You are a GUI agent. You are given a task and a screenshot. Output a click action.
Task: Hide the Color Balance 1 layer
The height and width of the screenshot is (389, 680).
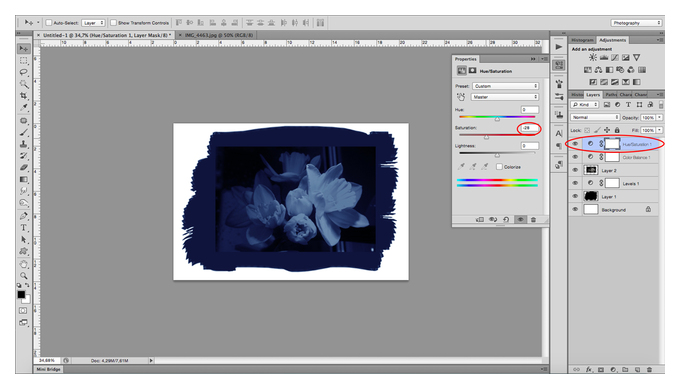575,157
